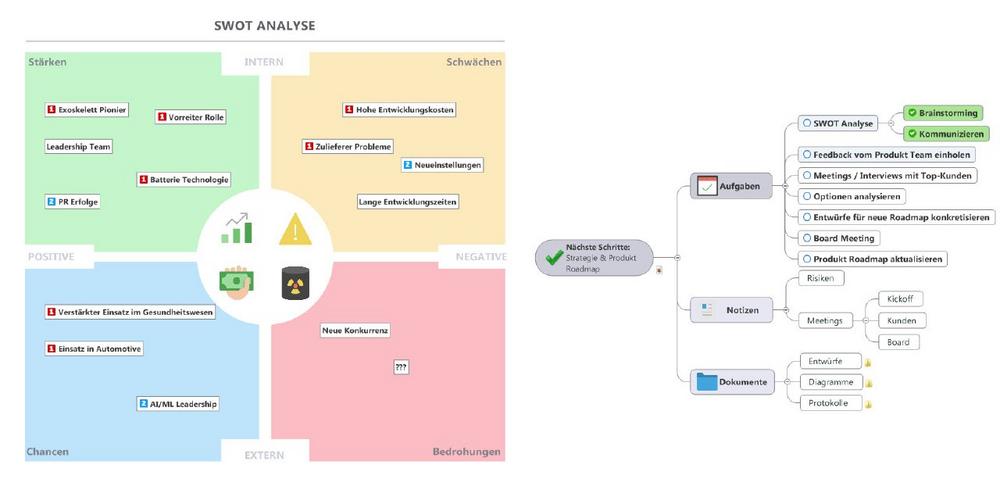Collapse the Meetings sub-branch
Viewport: 1000px width, 493px height.
click(x=864, y=320)
